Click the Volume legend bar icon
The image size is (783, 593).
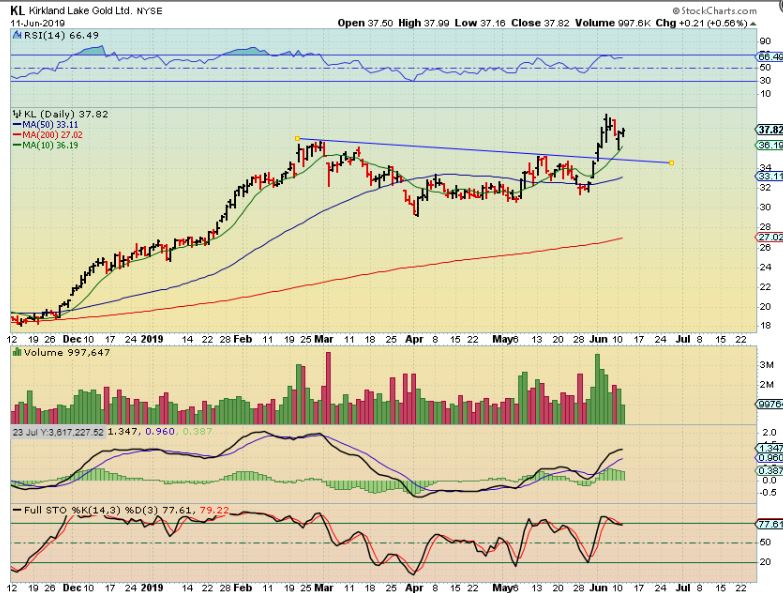[17, 352]
